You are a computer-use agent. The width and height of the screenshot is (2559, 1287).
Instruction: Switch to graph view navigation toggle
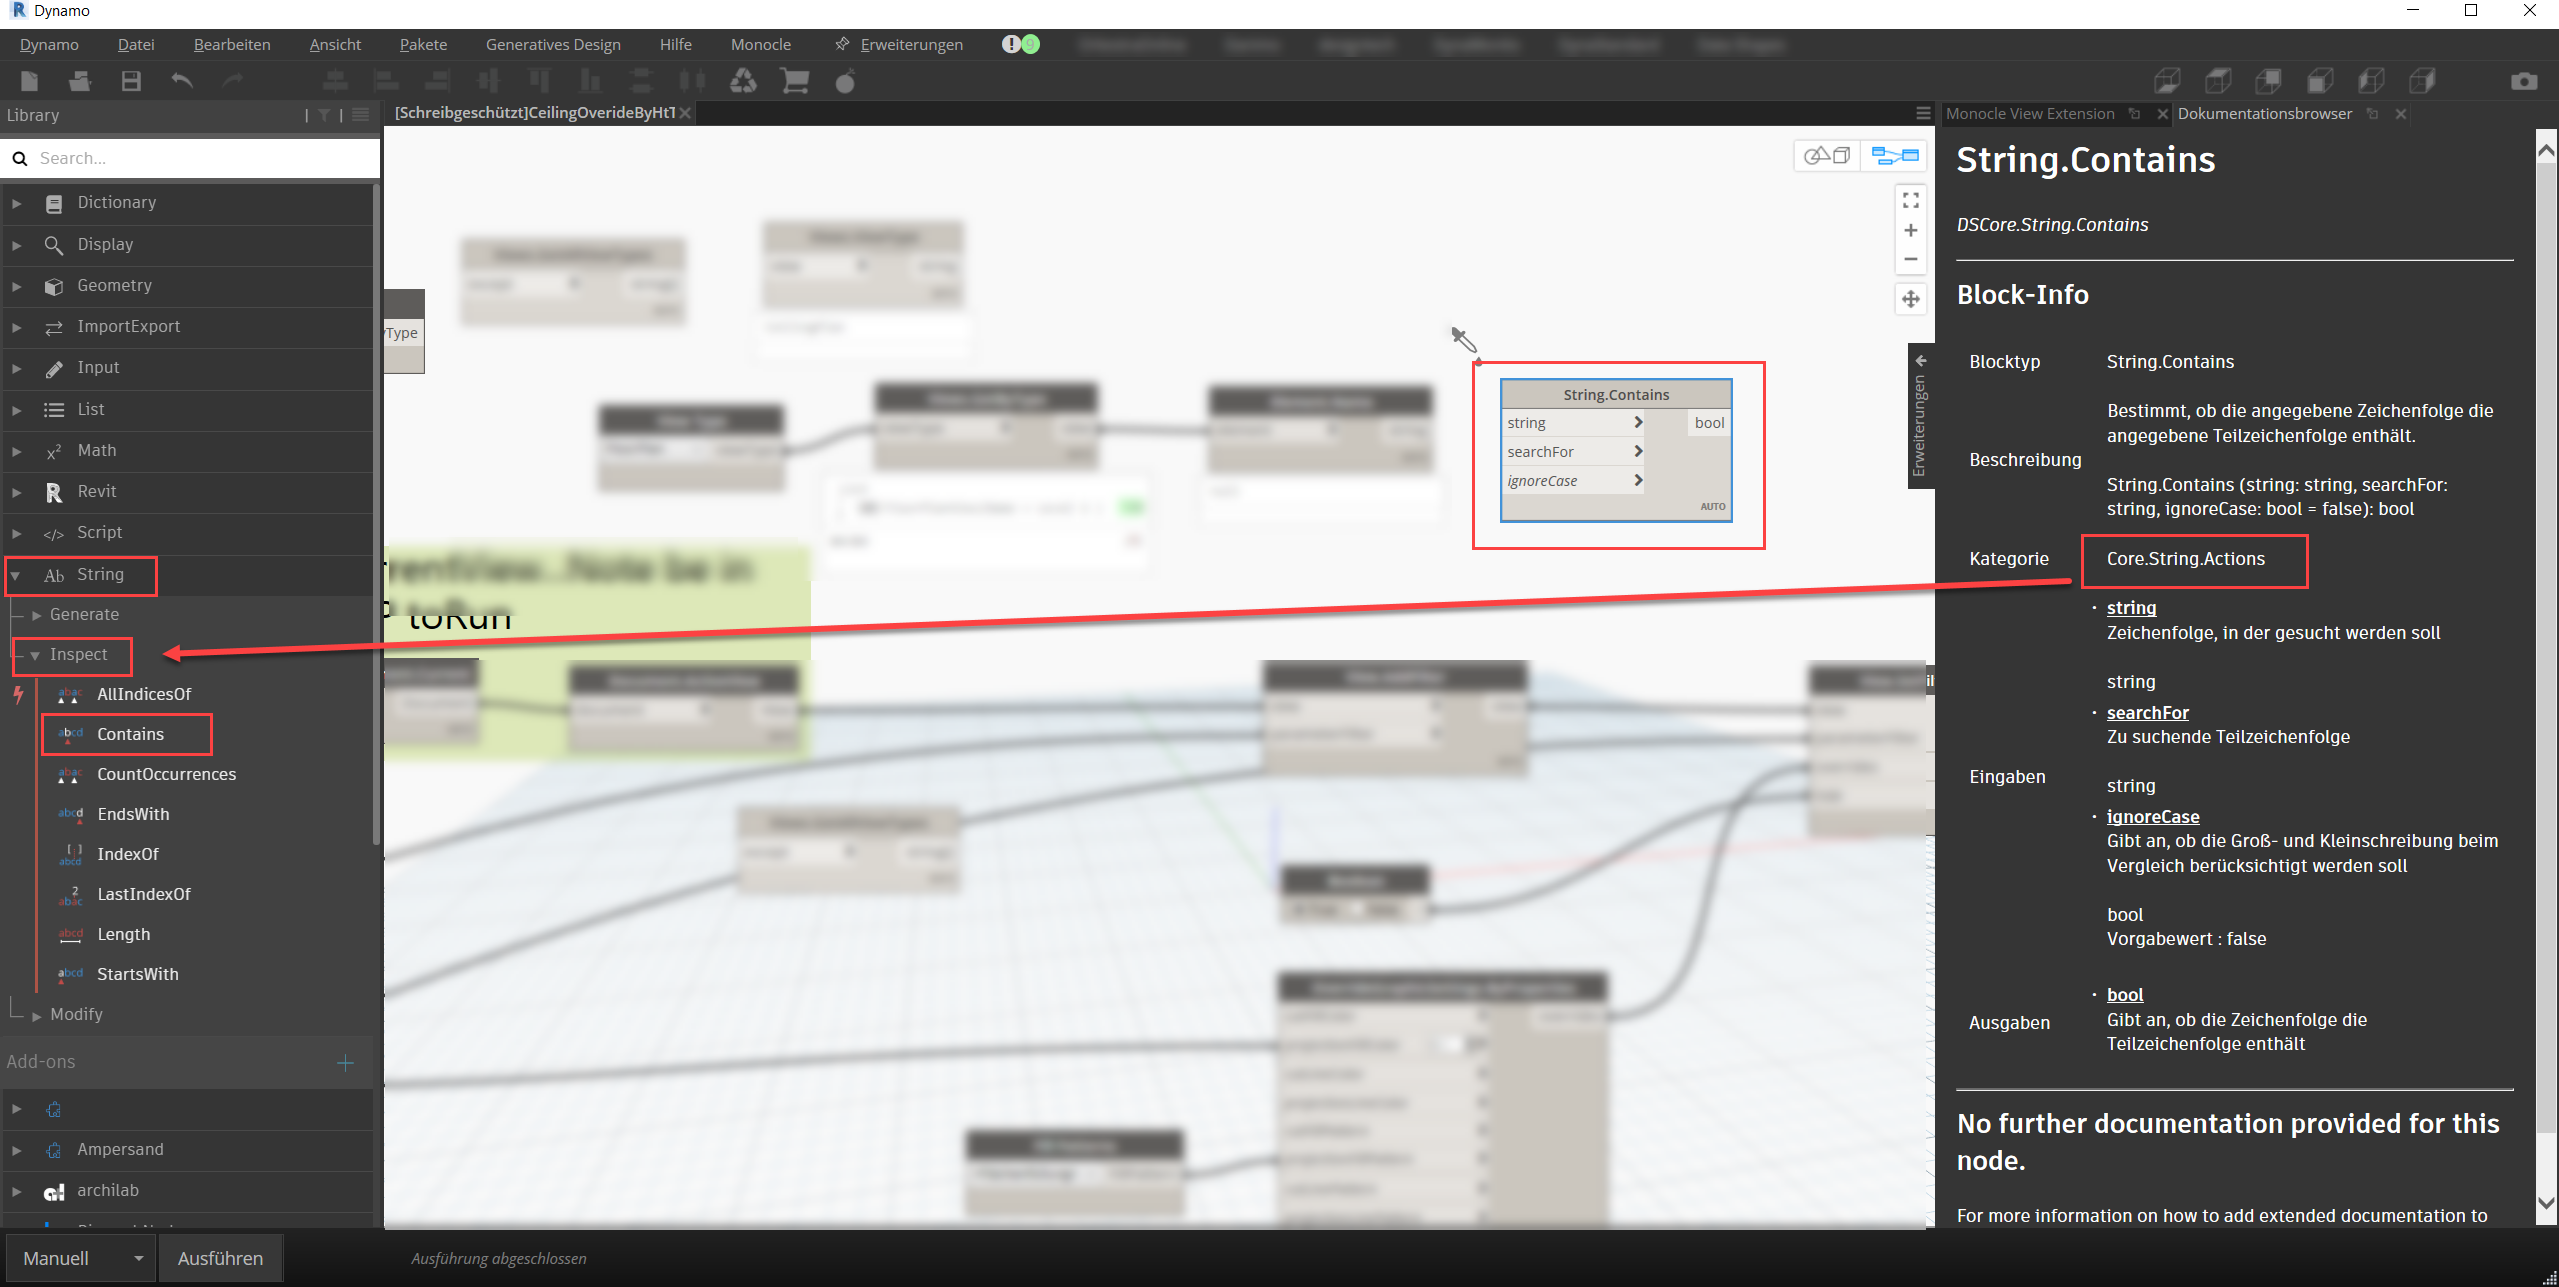pyautogui.click(x=1895, y=155)
